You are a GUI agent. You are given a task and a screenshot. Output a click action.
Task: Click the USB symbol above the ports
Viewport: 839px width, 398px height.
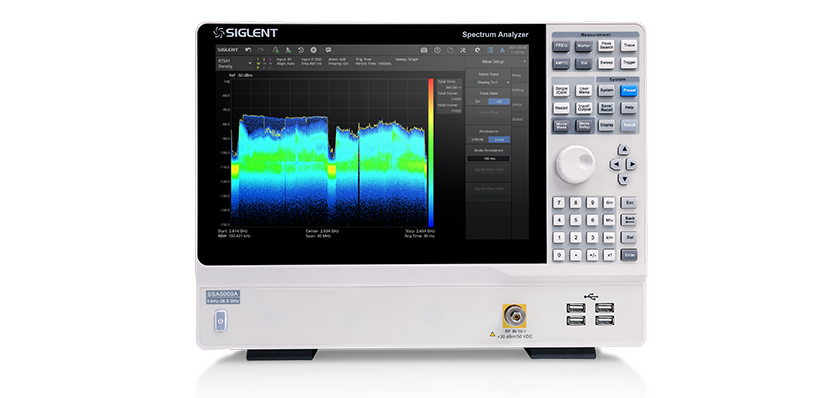592,295
